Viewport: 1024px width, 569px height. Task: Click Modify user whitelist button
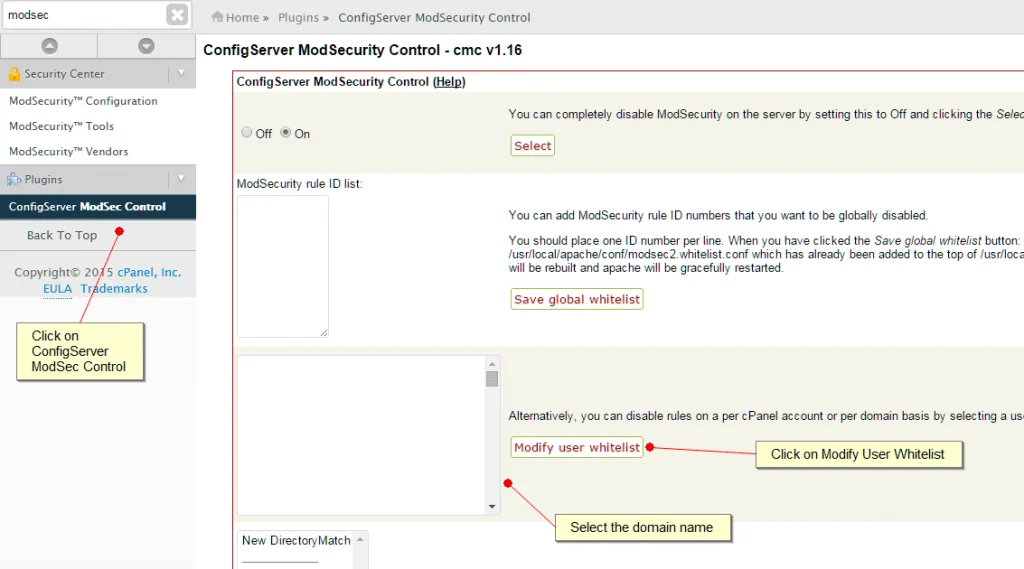point(577,447)
